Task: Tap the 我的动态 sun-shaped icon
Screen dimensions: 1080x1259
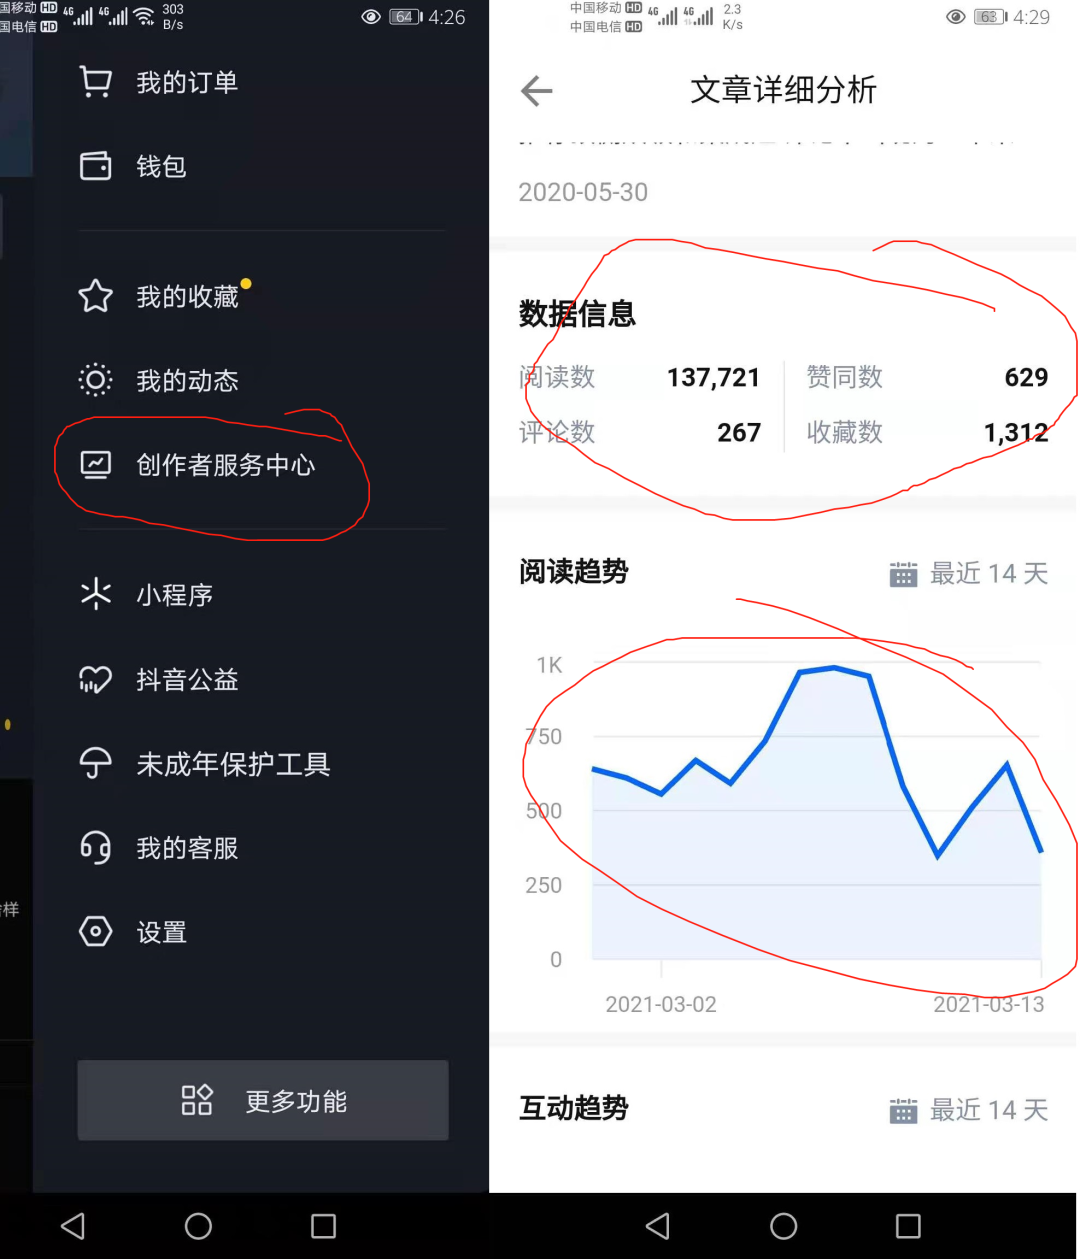Action: [x=95, y=380]
